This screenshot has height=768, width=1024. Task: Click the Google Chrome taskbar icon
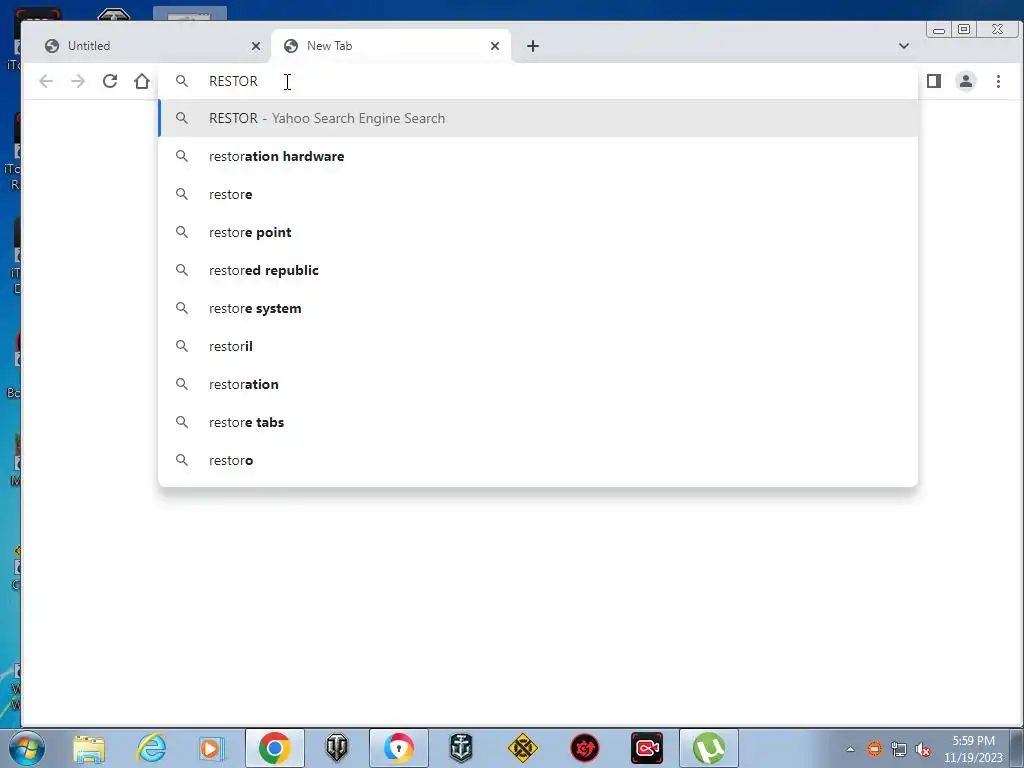pos(275,748)
